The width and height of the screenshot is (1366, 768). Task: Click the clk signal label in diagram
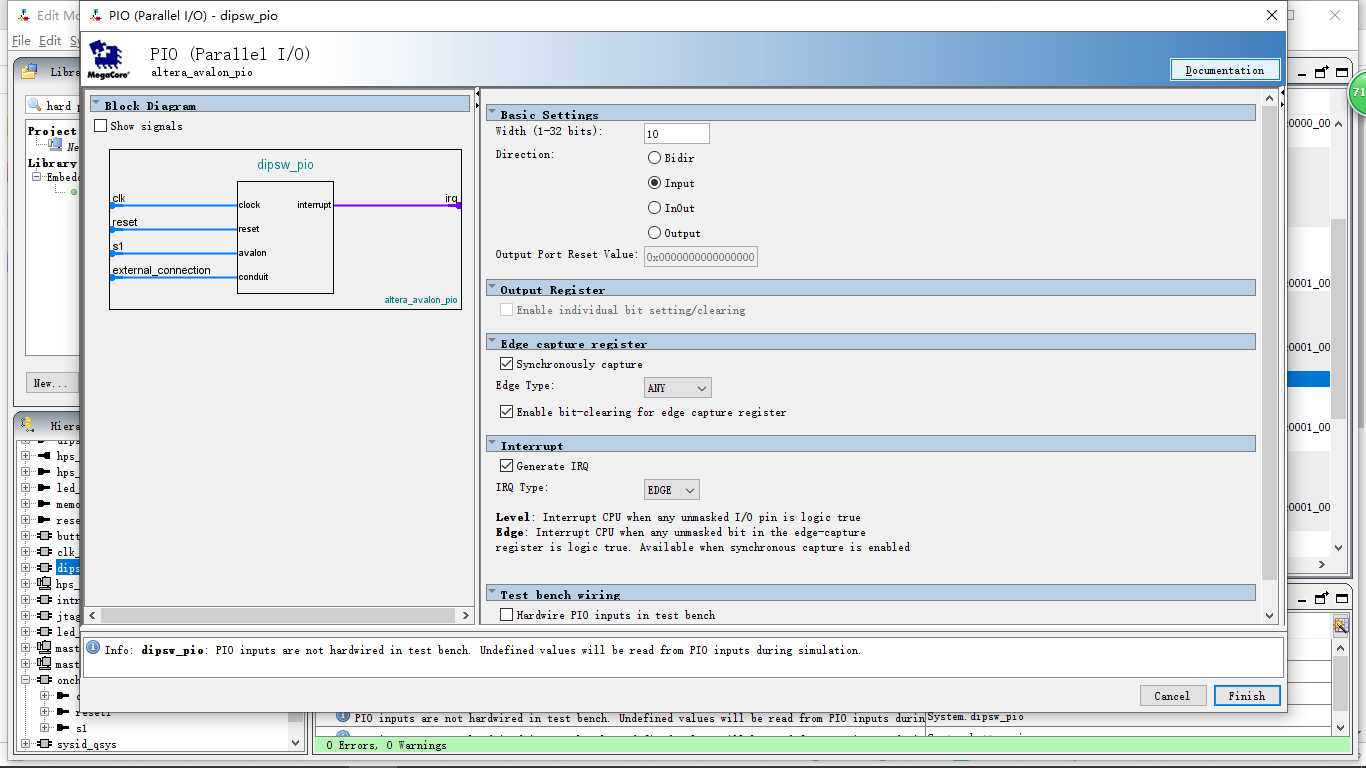(x=118, y=199)
